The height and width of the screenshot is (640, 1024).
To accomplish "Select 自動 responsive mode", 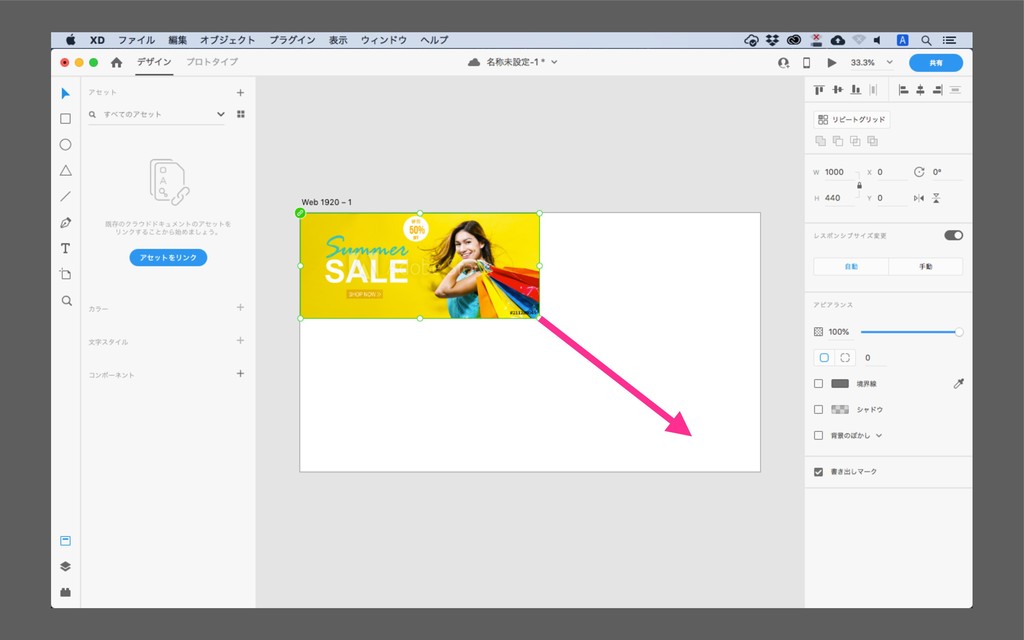I will (x=851, y=266).
